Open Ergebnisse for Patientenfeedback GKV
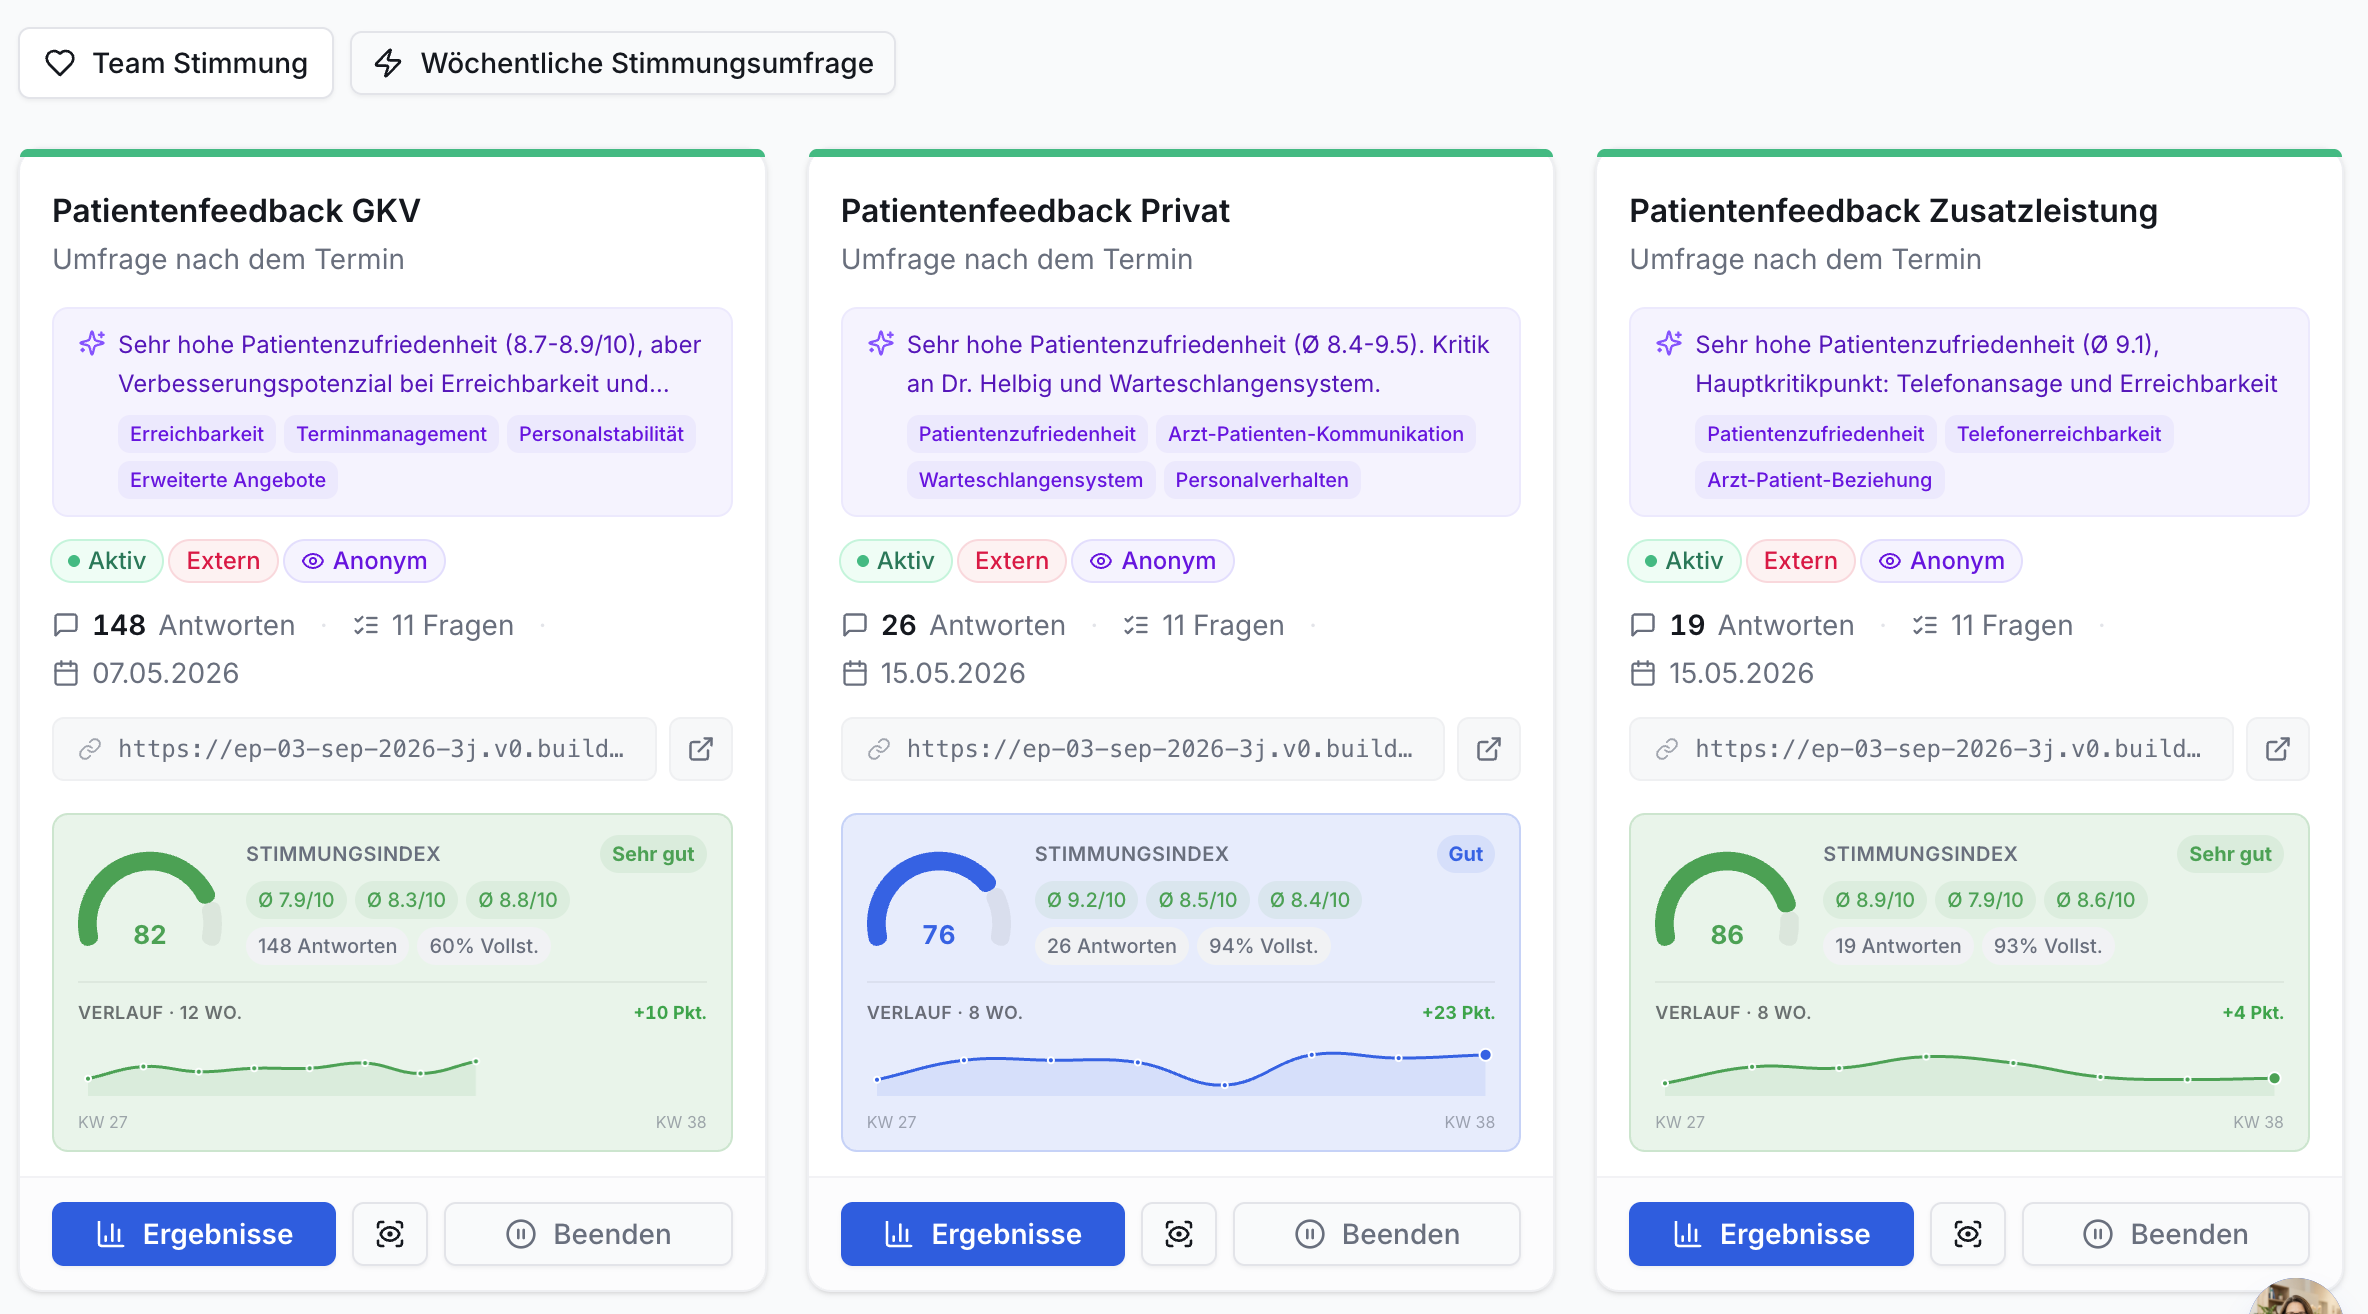 point(194,1234)
